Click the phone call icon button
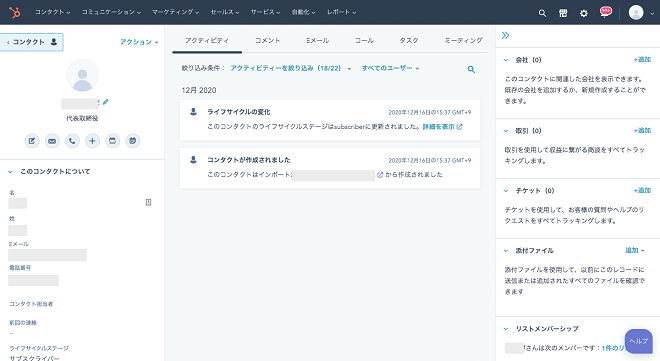660x361 pixels. pos(72,141)
